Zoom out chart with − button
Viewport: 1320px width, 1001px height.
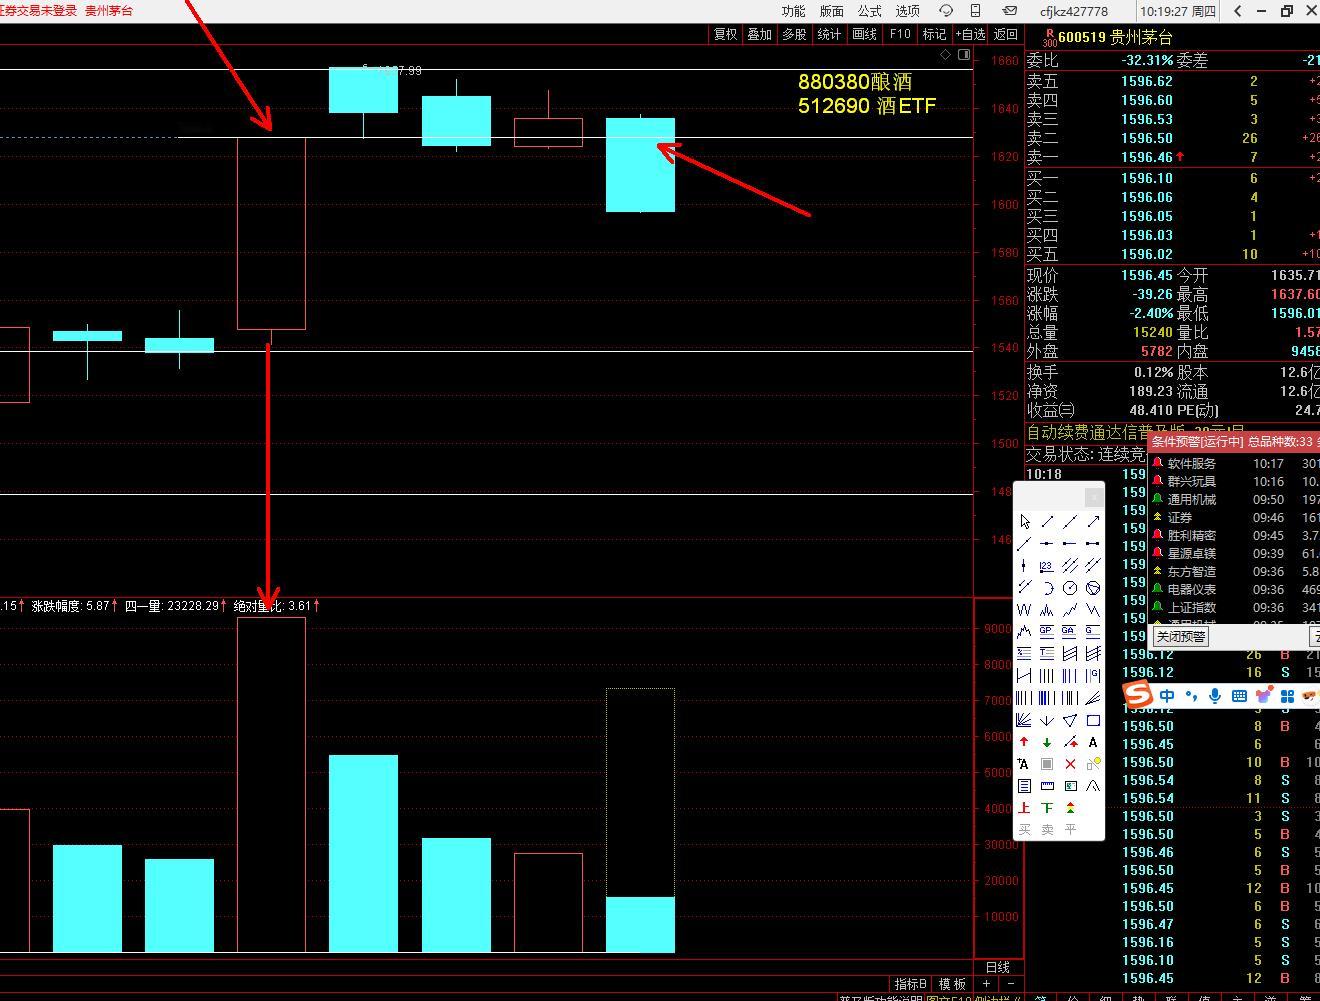click(x=1009, y=984)
